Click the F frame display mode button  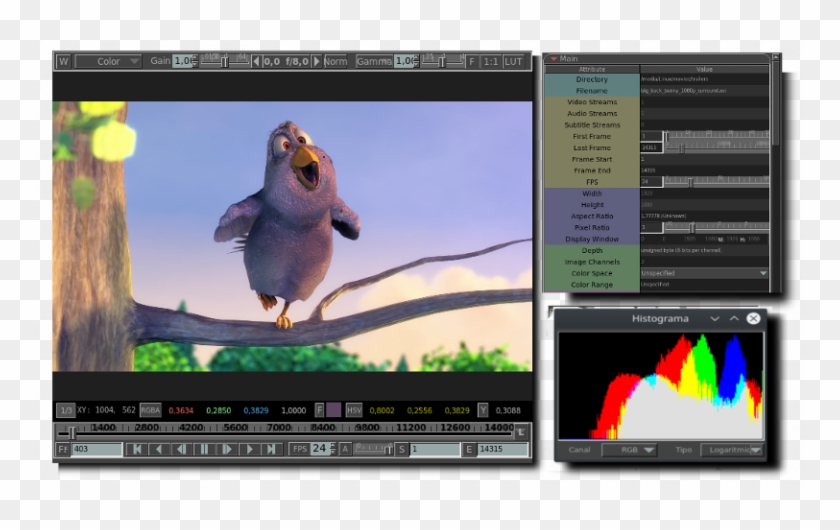click(63, 449)
